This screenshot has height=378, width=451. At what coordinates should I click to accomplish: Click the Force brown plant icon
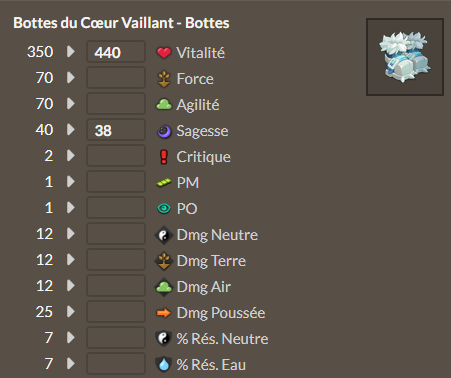pos(164,79)
